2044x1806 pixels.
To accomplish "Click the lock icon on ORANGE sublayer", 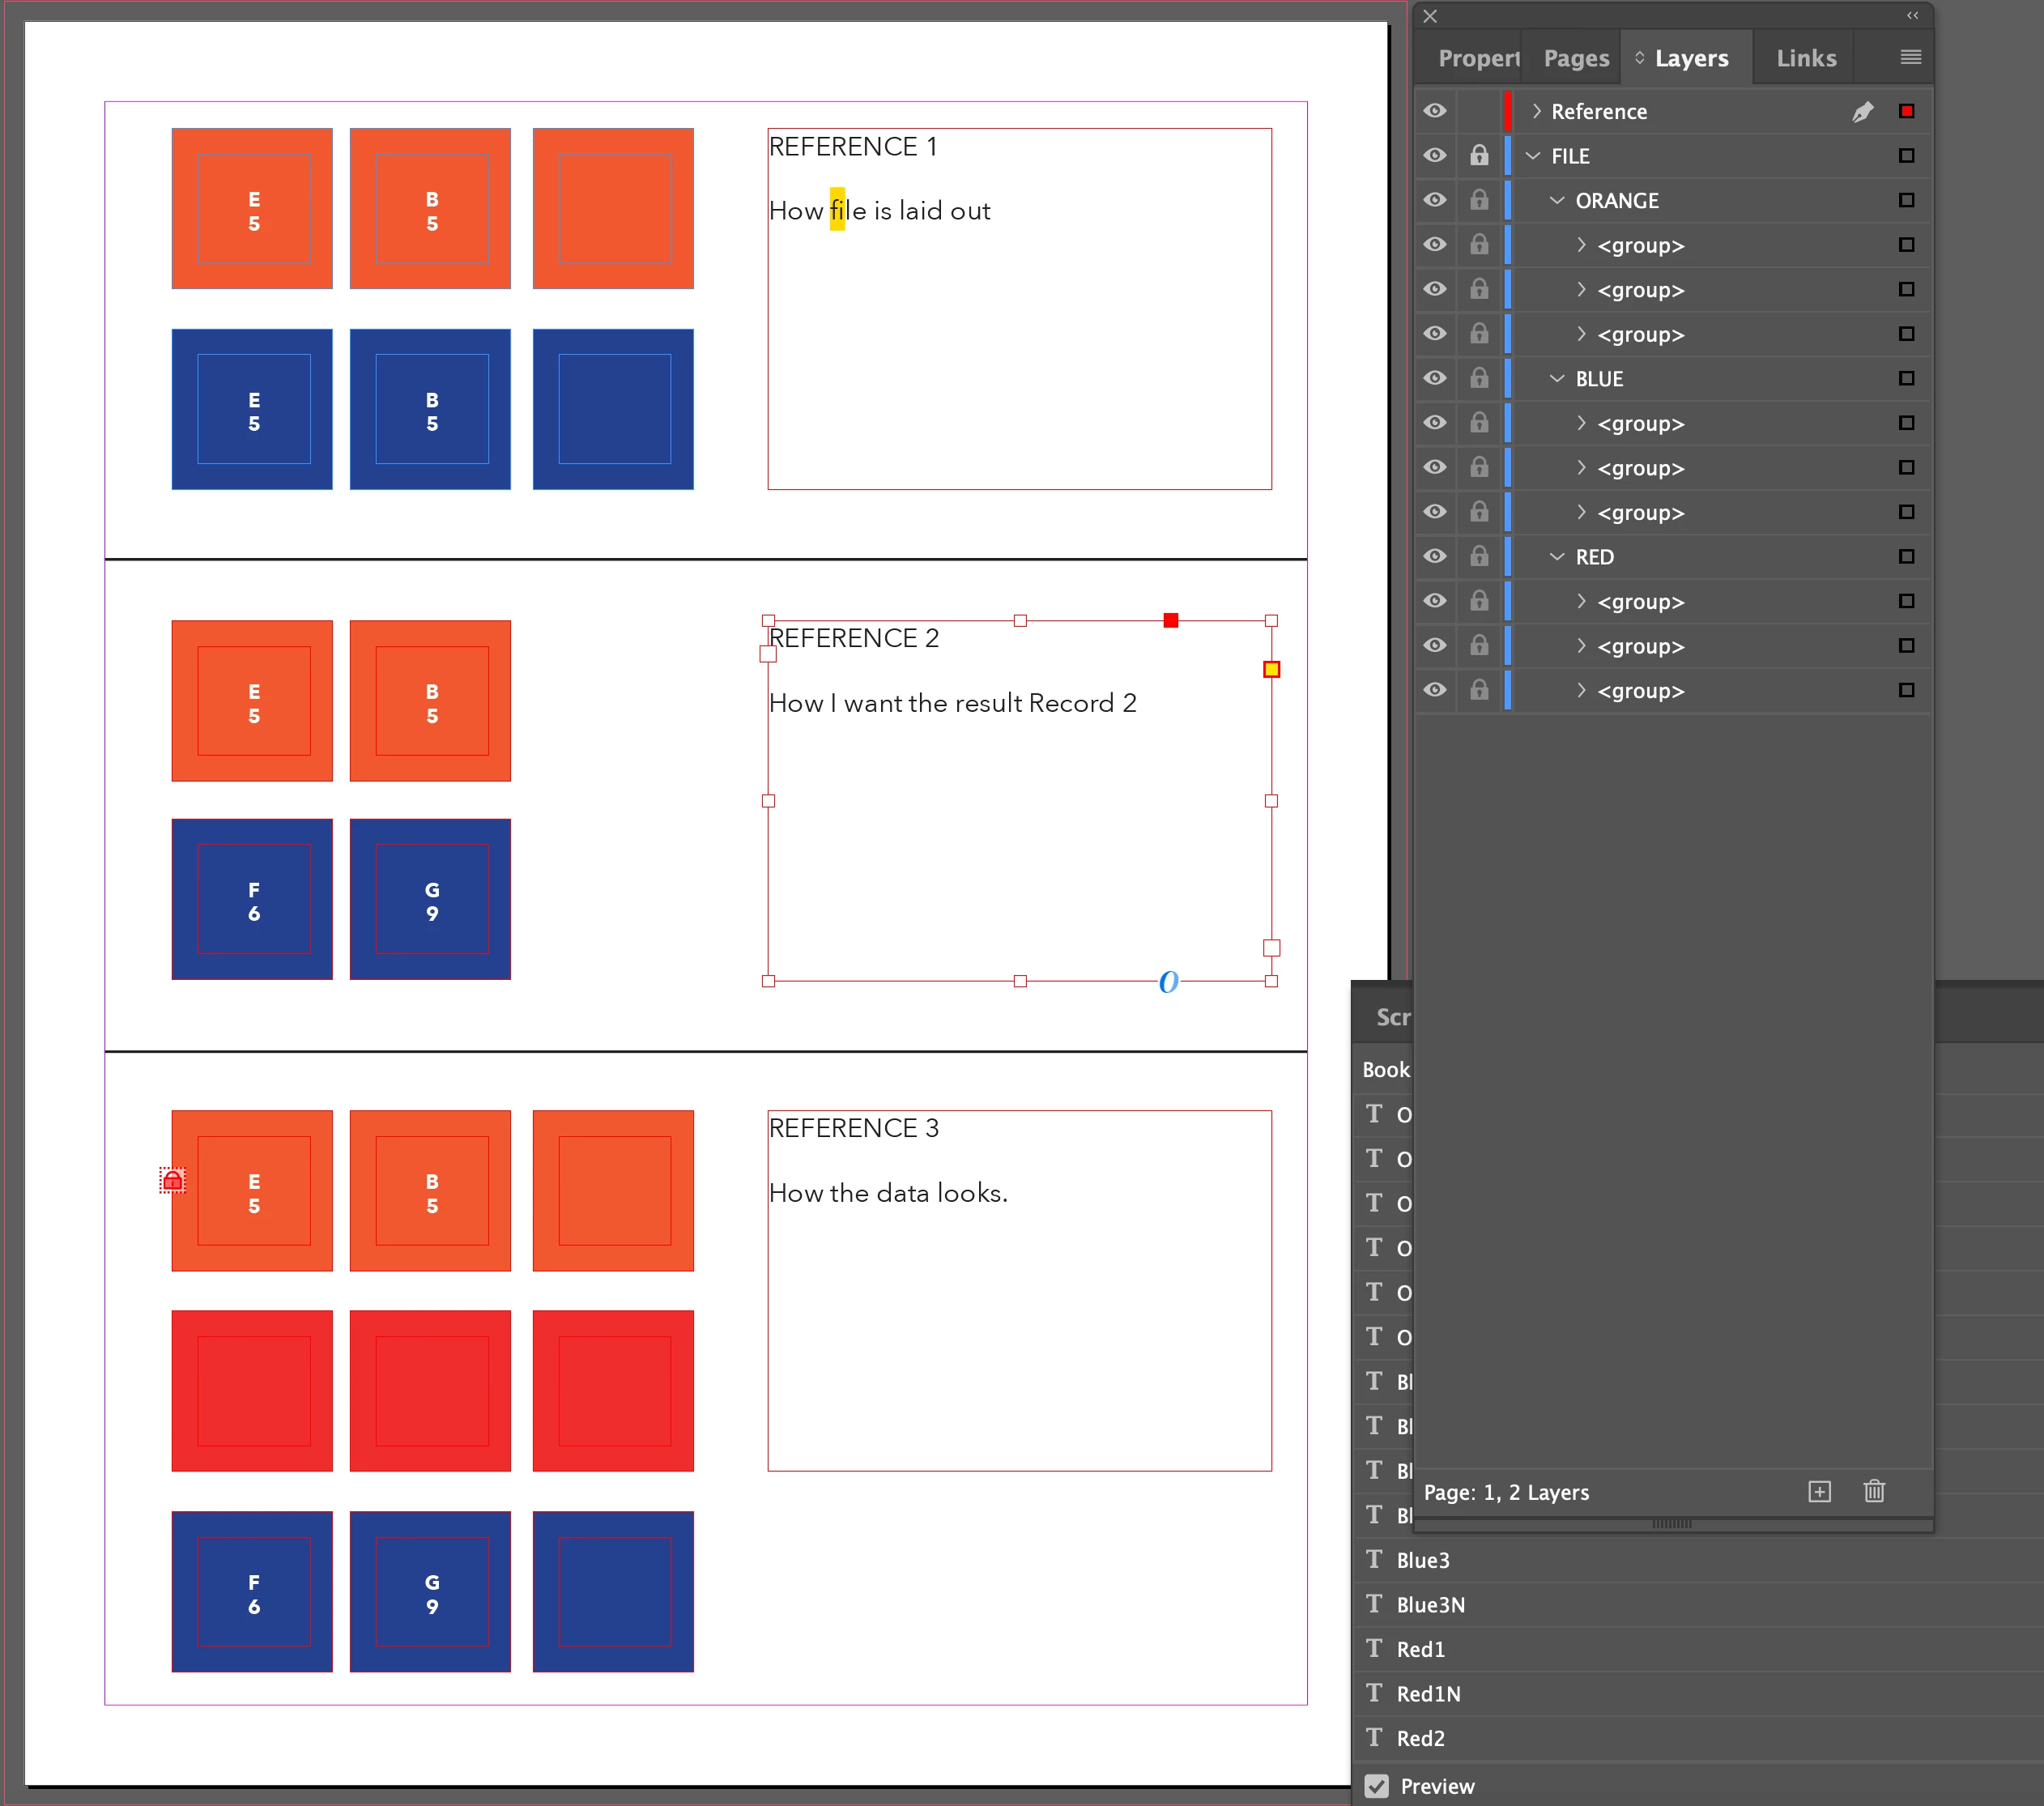I will 1478,200.
